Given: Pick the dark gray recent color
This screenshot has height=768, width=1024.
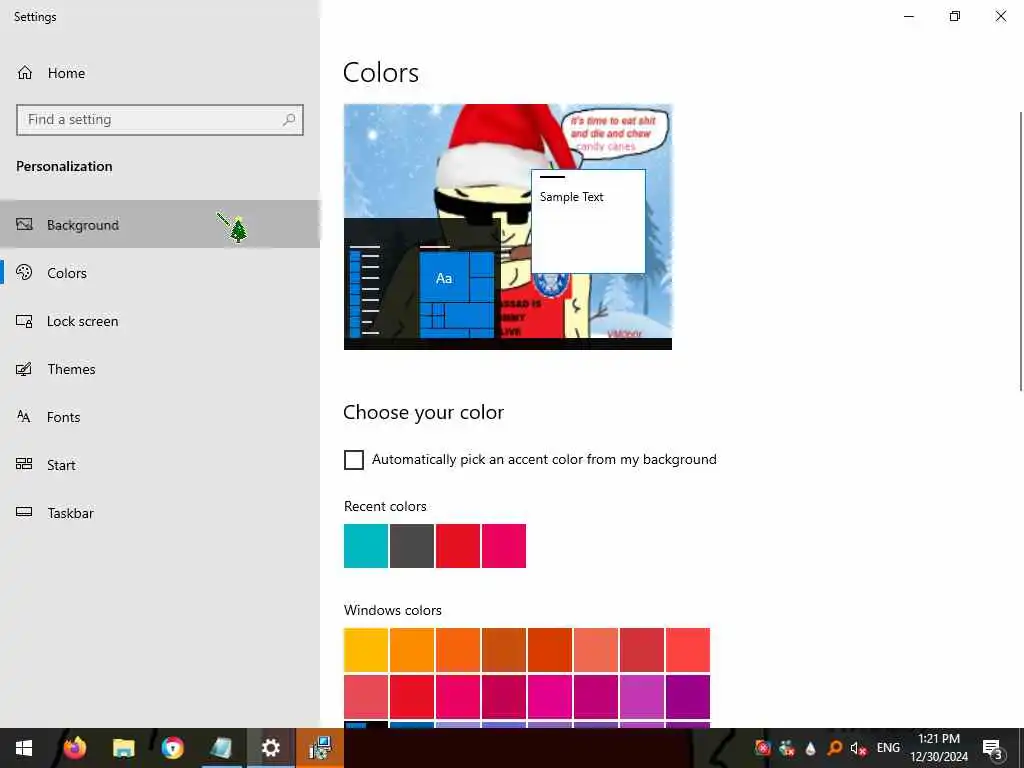Looking at the screenshot, I should 412,546.
